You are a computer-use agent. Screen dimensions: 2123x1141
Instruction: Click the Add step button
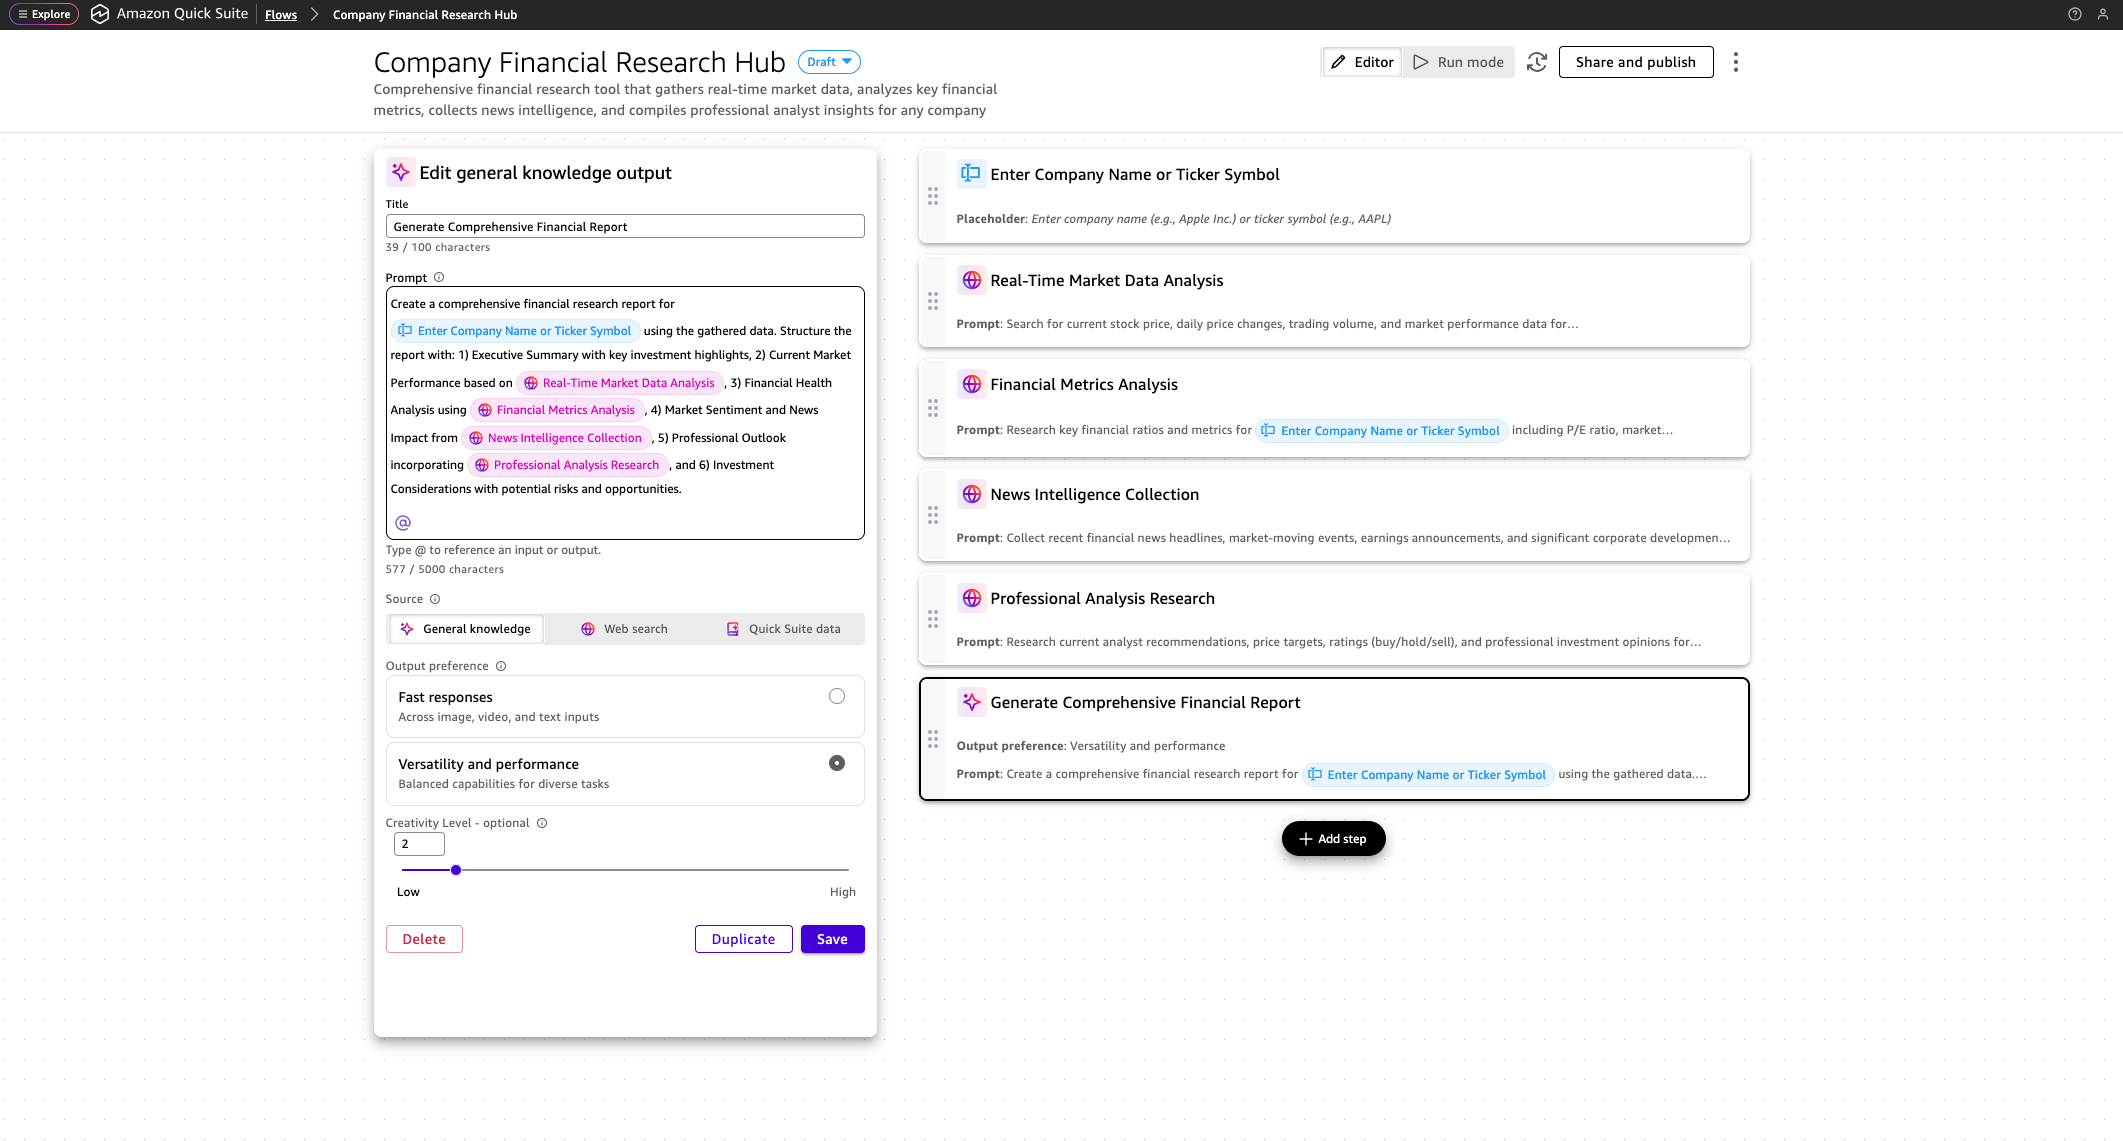pyautogui.click(x=1333, y=839)
